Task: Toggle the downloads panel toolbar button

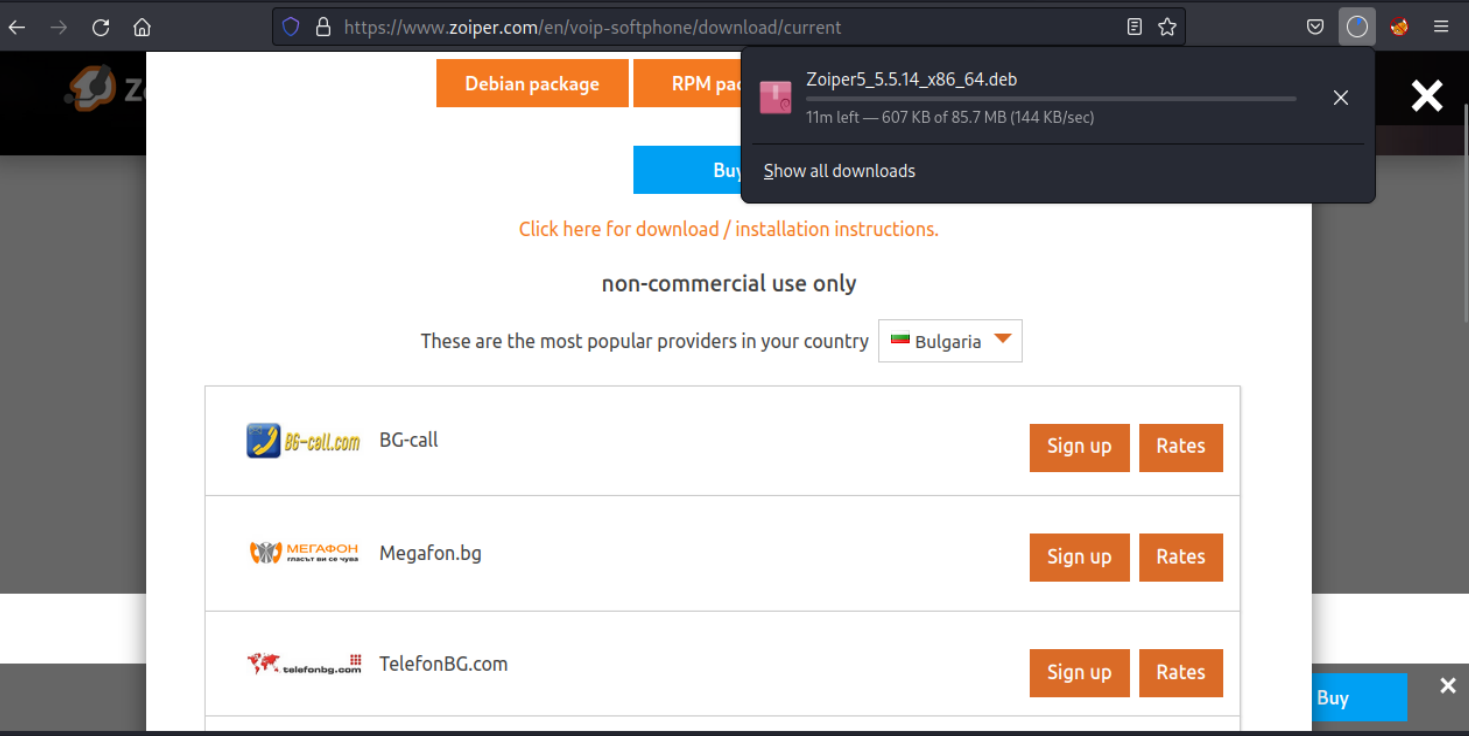Action: [1357, 27]
